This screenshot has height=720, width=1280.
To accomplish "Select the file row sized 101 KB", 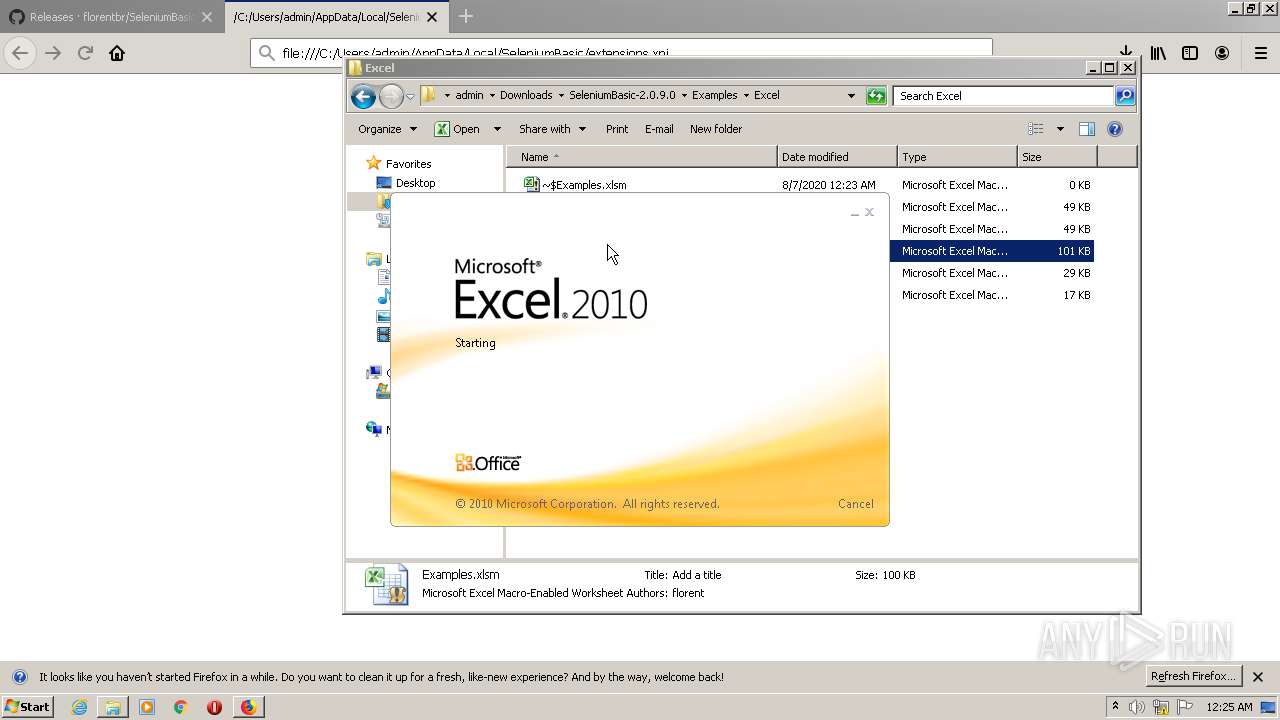I will [992, 251].
